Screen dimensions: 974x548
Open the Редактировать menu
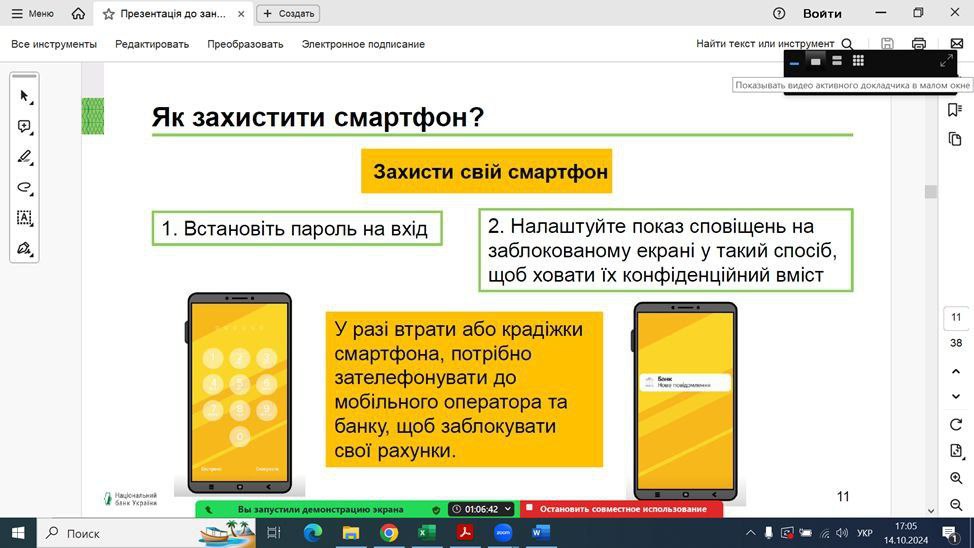(x=152, y=44)
